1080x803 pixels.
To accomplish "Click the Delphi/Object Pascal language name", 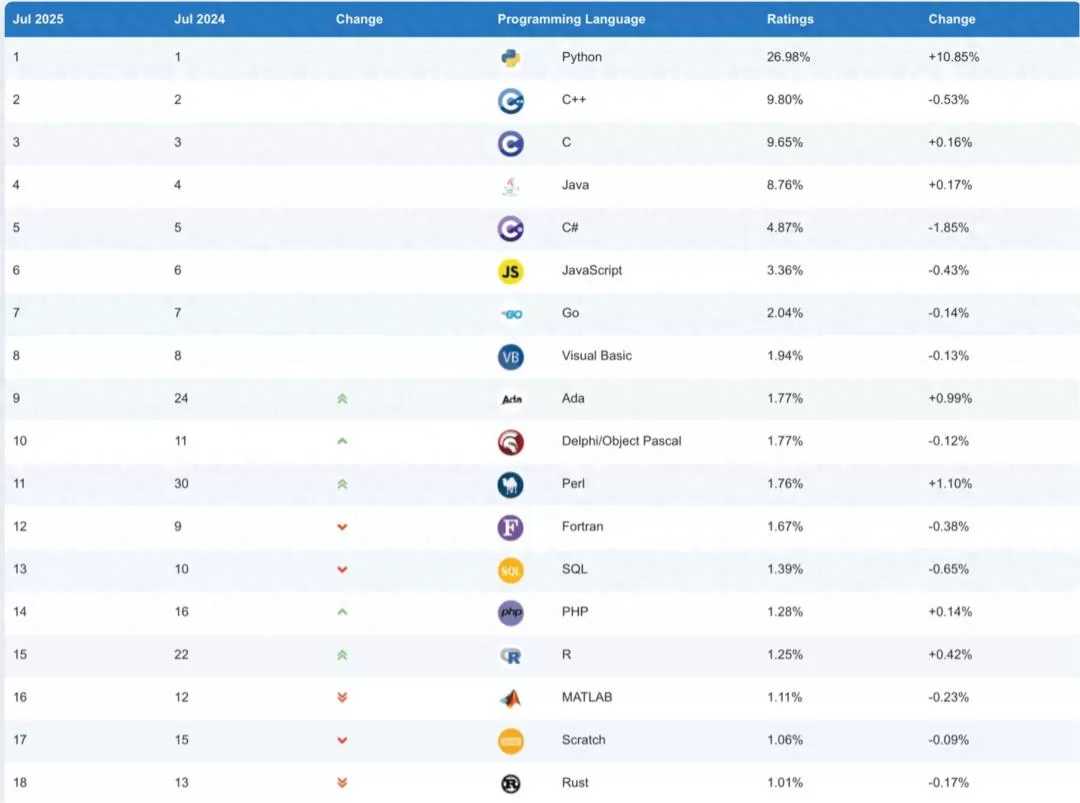I will point(621,441).
